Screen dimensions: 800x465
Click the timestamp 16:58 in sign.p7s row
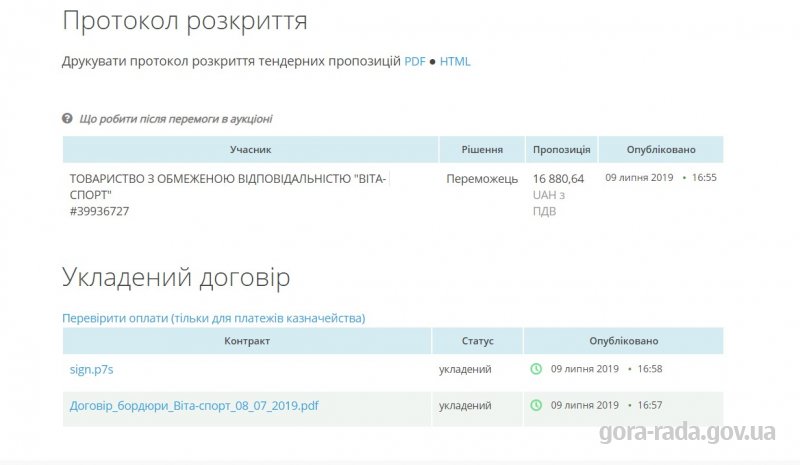pos(649,369)
